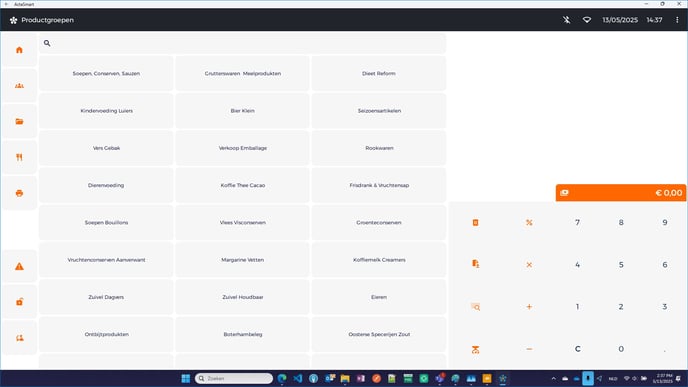688x387 pixels.
Task: Open the three-dot overflow menu
Action: coord(677,20)
